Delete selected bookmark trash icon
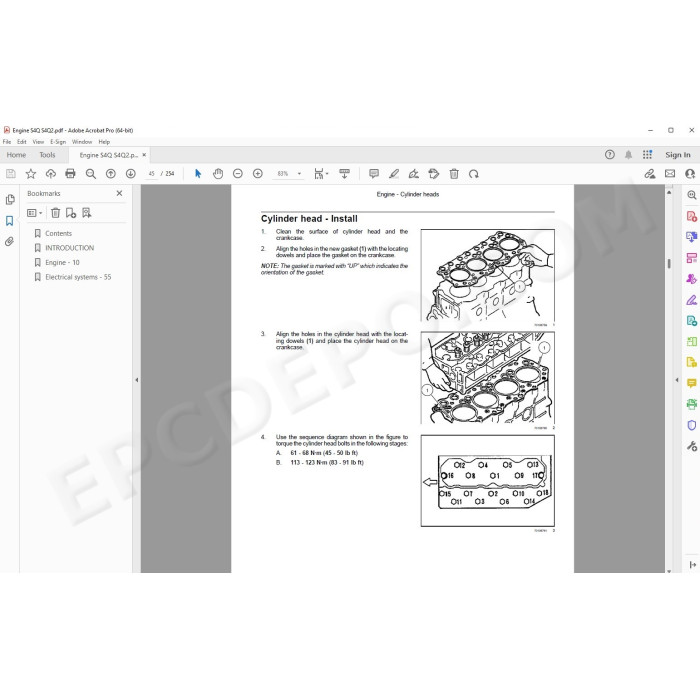This screenshot has height=700, width=700. [x=55, y=213]
